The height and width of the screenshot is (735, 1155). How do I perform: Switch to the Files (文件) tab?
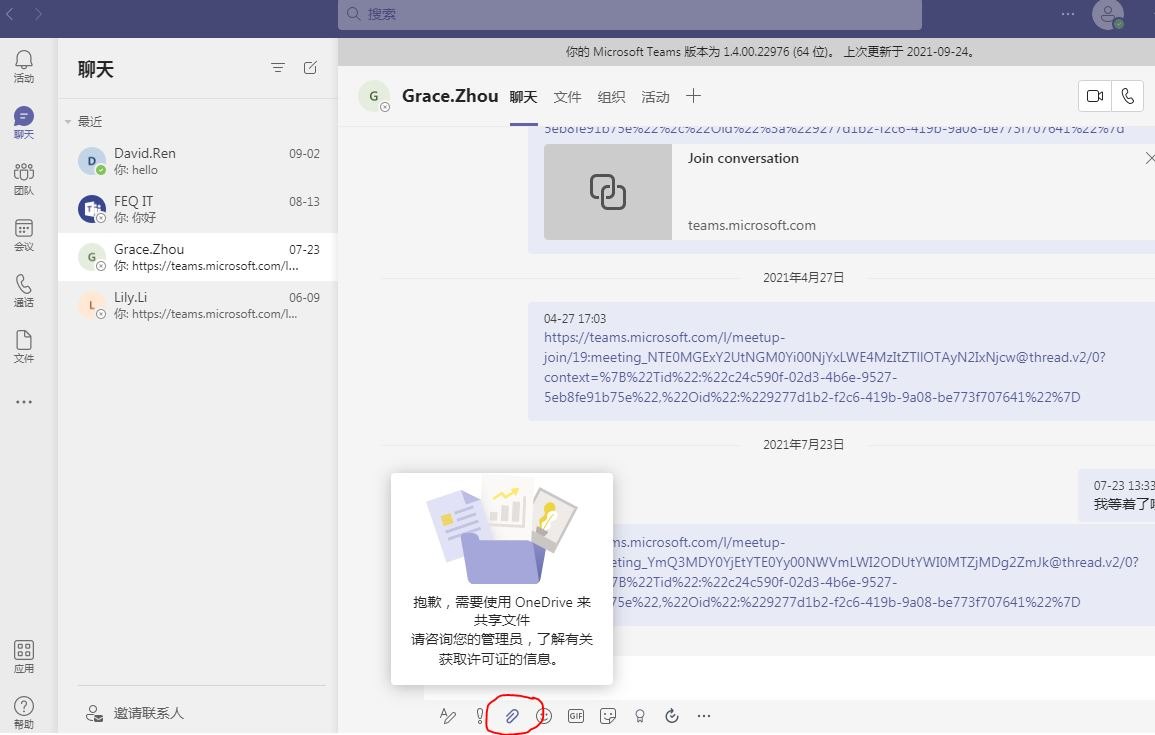567,97
